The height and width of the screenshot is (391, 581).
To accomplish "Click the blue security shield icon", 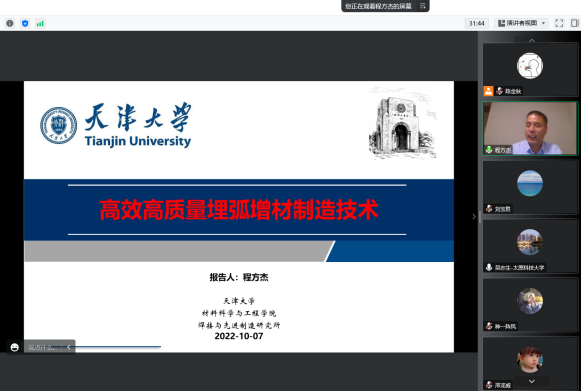I will (x=25, y=23).
